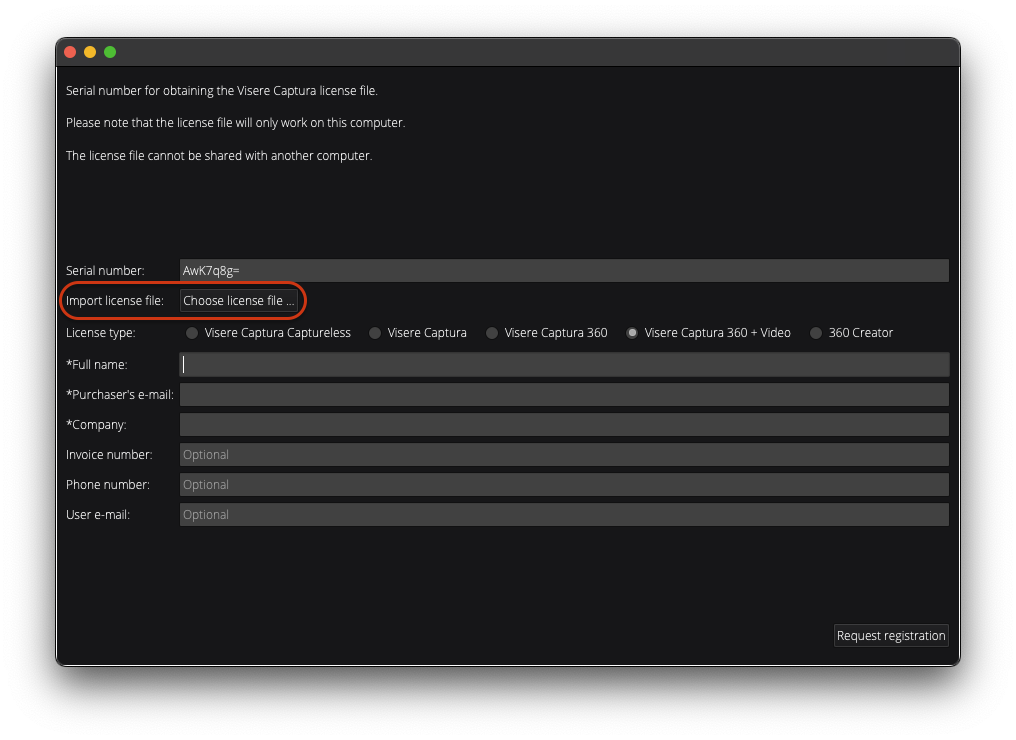Focus the optional Invoice number field
Viewport: 1016px width, 740px height.
tap(564, 454)
